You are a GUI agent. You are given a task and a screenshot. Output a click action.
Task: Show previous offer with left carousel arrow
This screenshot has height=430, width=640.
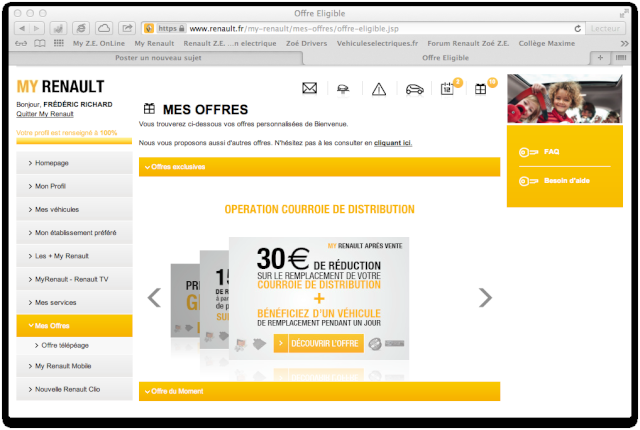pos(154,298)
